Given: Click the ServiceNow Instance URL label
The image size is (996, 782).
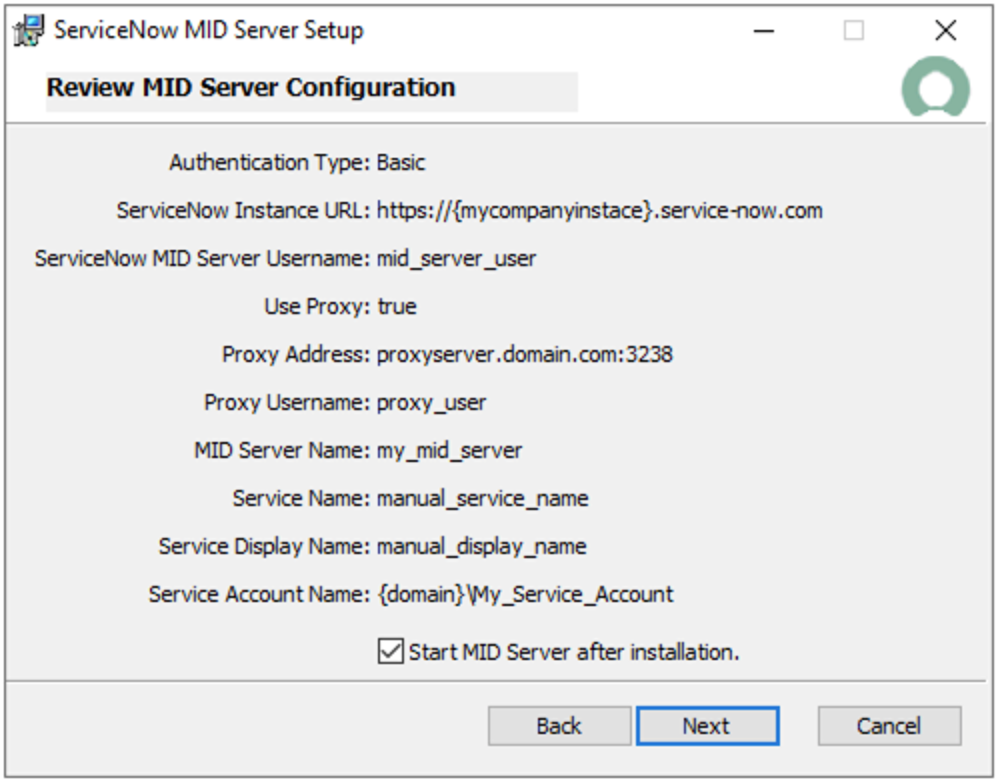Looking at the screenshot, I should (243, 210).
